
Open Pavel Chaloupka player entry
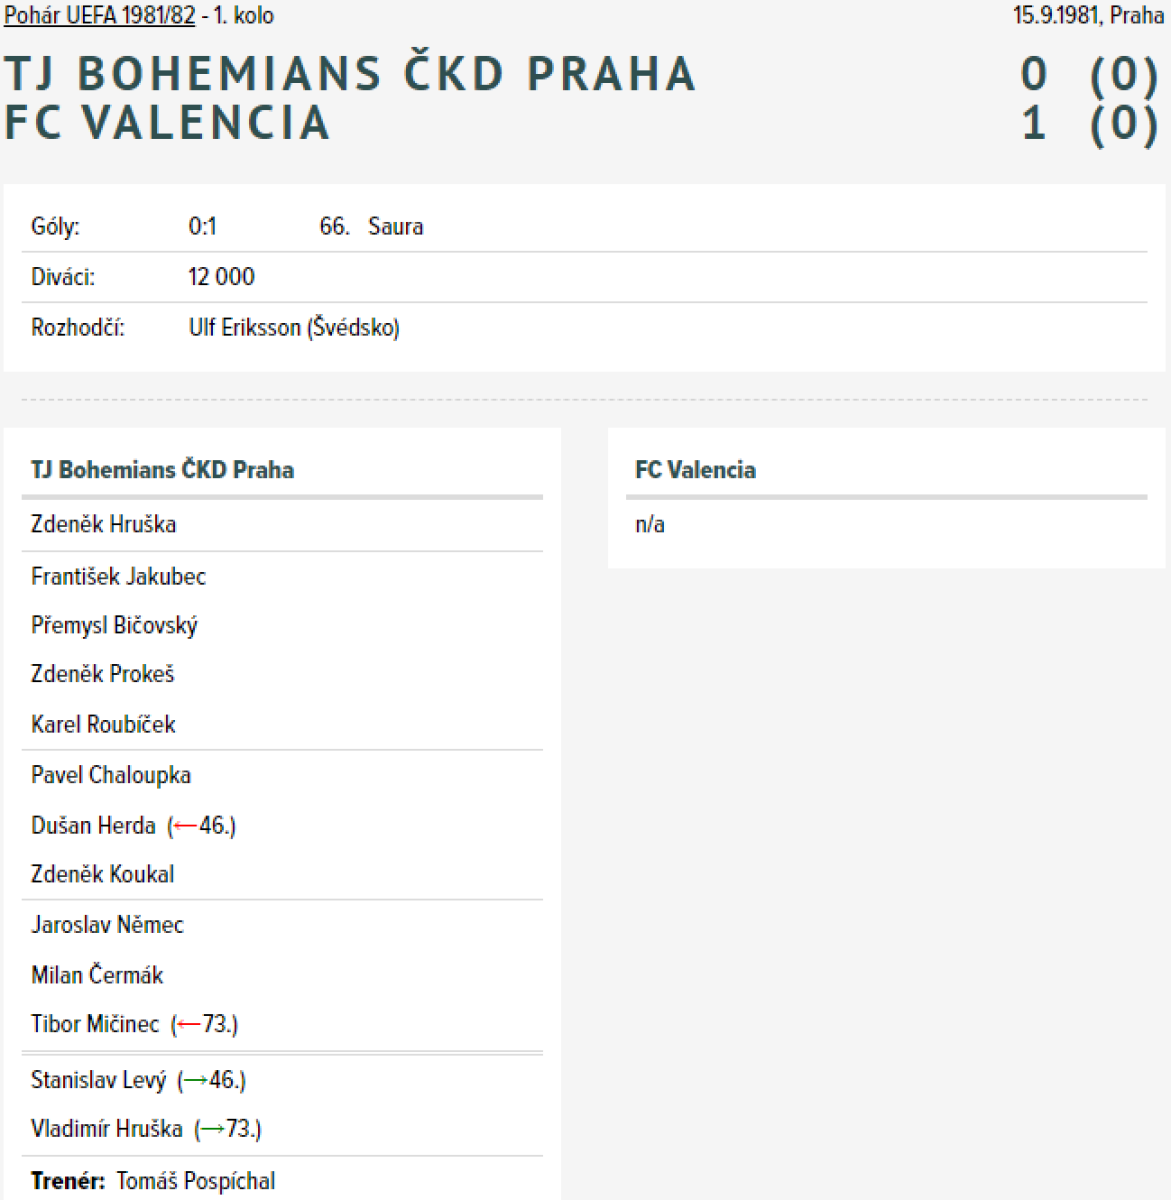(x=111, y=776)
